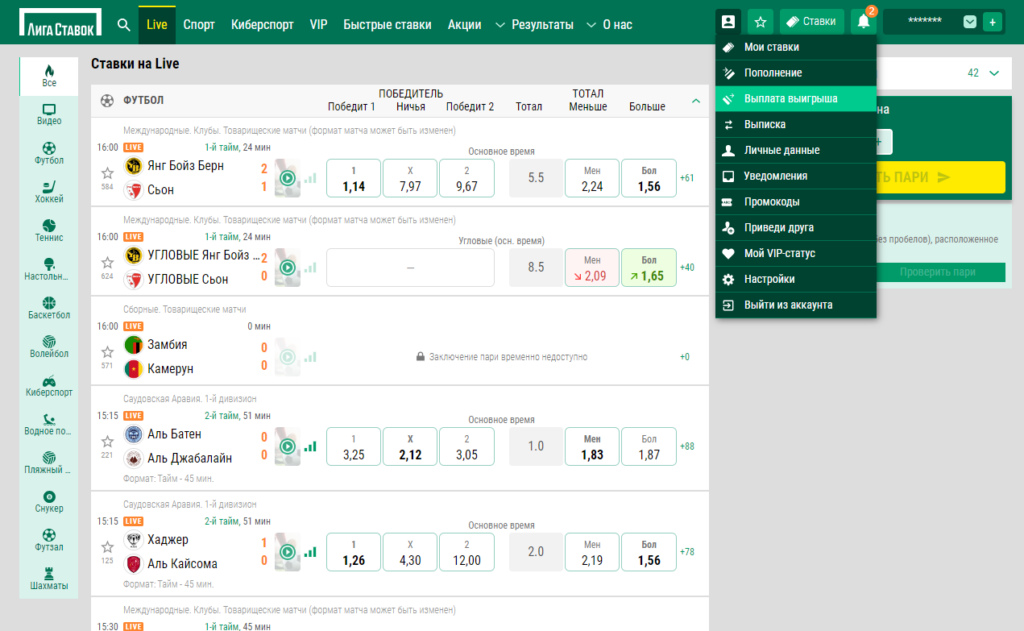
Task: Select Промокоды in account menu
Action: 795,202
